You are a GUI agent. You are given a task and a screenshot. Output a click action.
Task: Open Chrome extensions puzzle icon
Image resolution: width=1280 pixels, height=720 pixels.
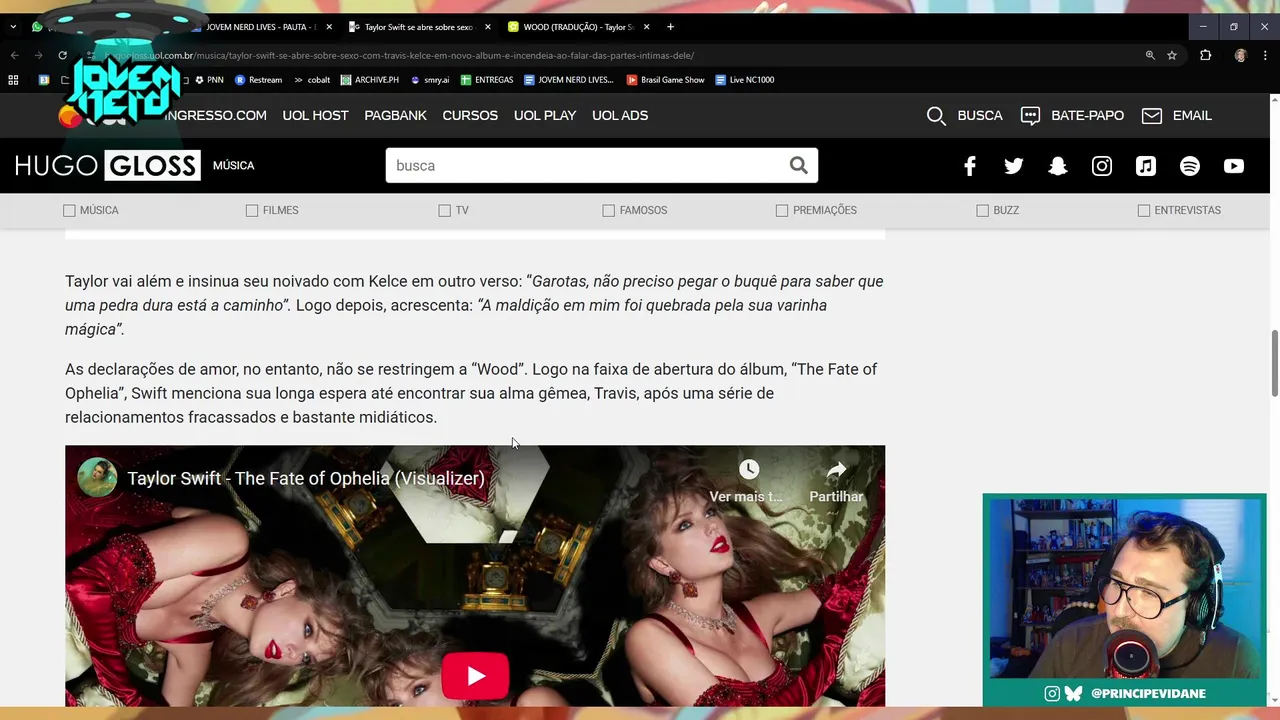click(x=1205, y=55)
